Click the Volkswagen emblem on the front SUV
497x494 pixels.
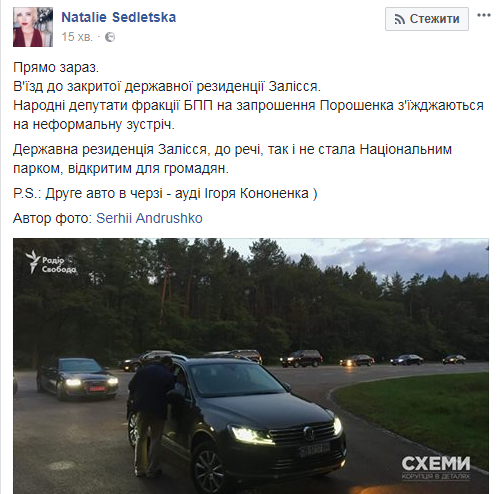308,433
